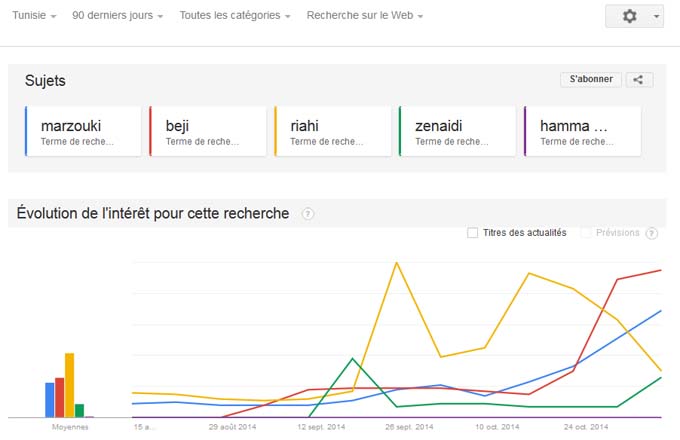Open the Recherche sur le Web menu
This screenshot has width=680, height=440.
click(364, 16)
